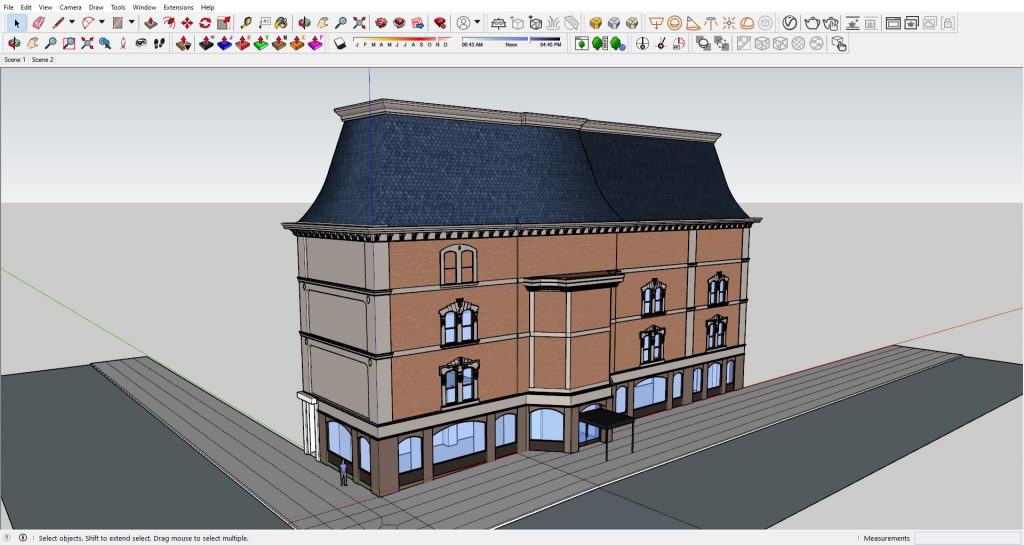Viewport: 1024px width, 545px height.
Task: Activate the Push/Pull tool
Action: [x=150, y=22]
